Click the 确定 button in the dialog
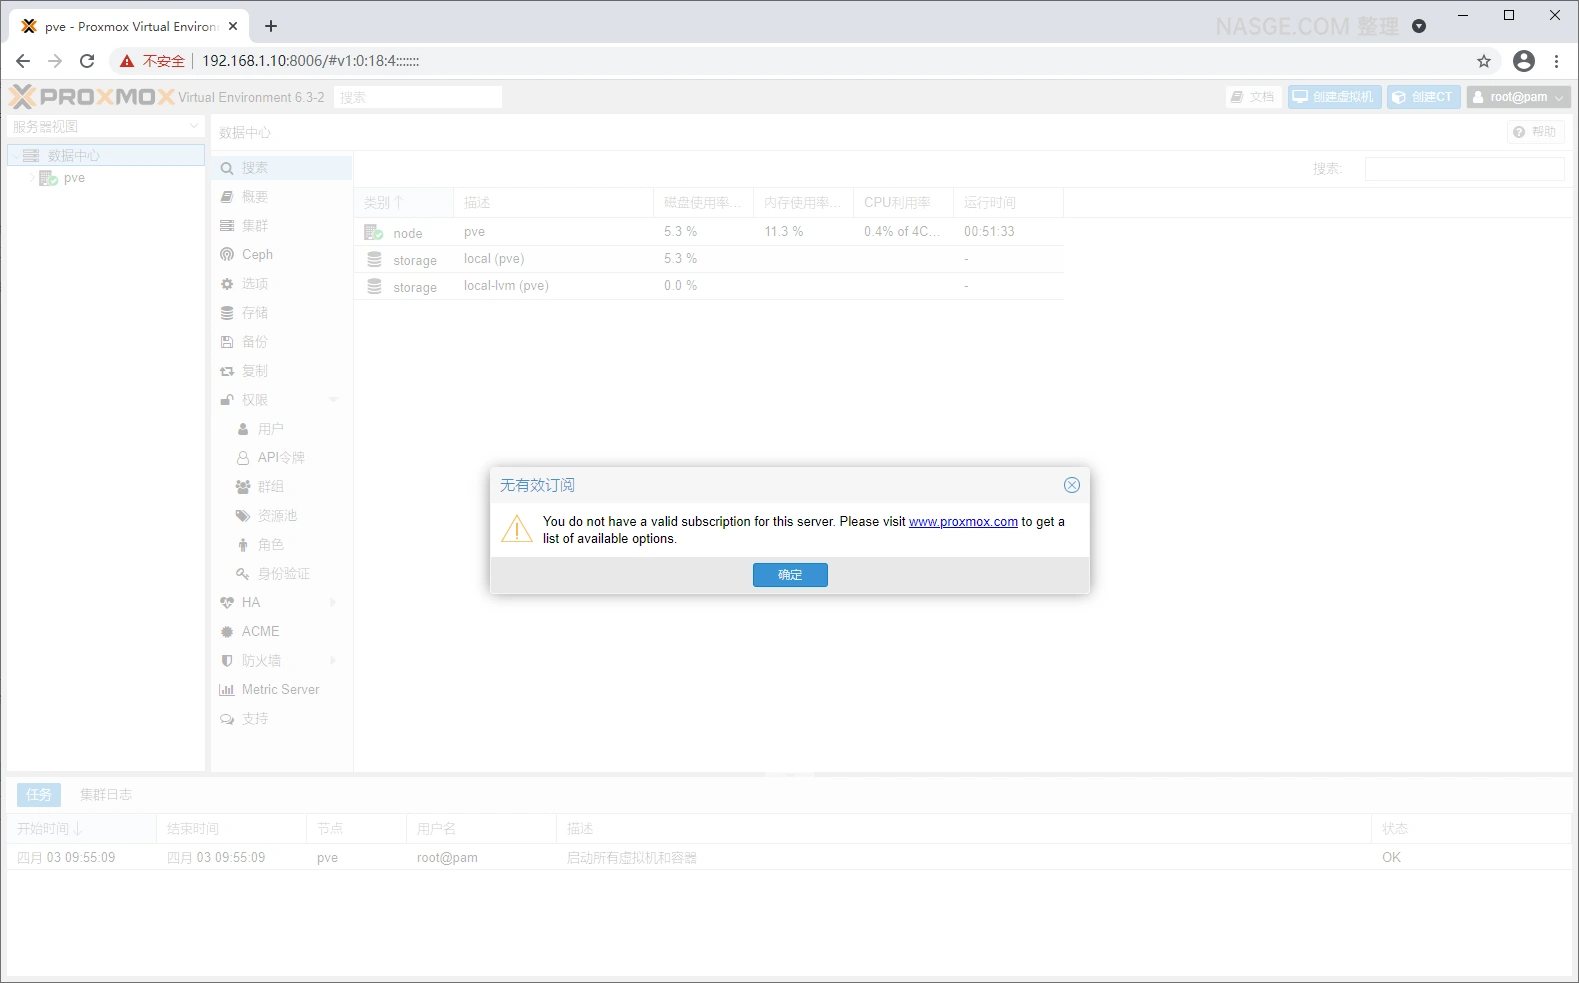 (790, 575)
